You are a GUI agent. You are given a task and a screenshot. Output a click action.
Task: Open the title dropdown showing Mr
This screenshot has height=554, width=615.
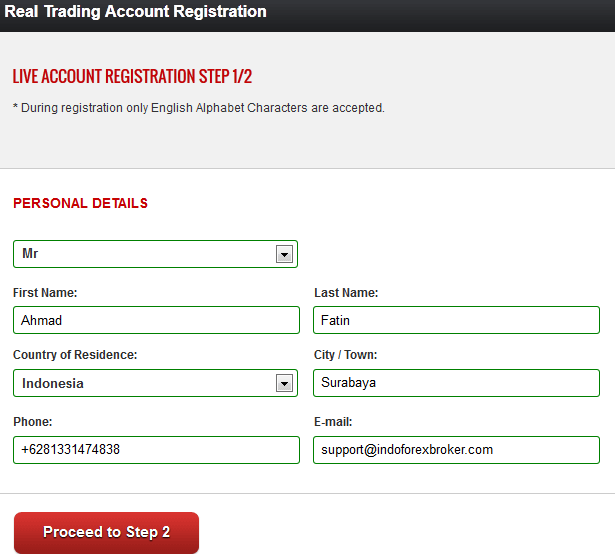pos(155,254)
